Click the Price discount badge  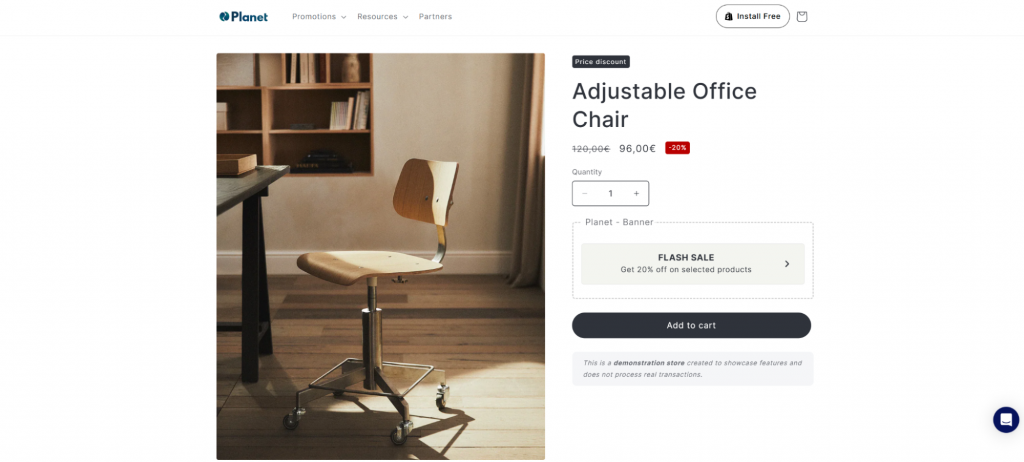pyautogui.click(x=601, y=61)
